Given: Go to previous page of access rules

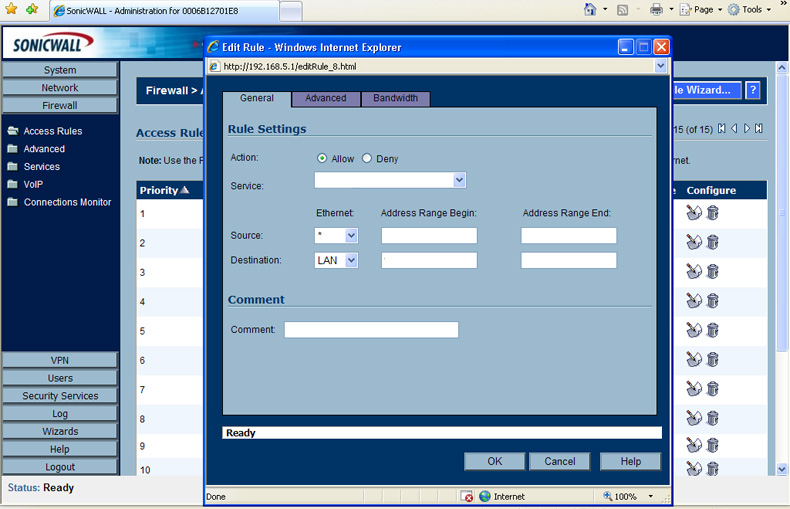Looking at the screenshot, I should [x=734, y=129].
